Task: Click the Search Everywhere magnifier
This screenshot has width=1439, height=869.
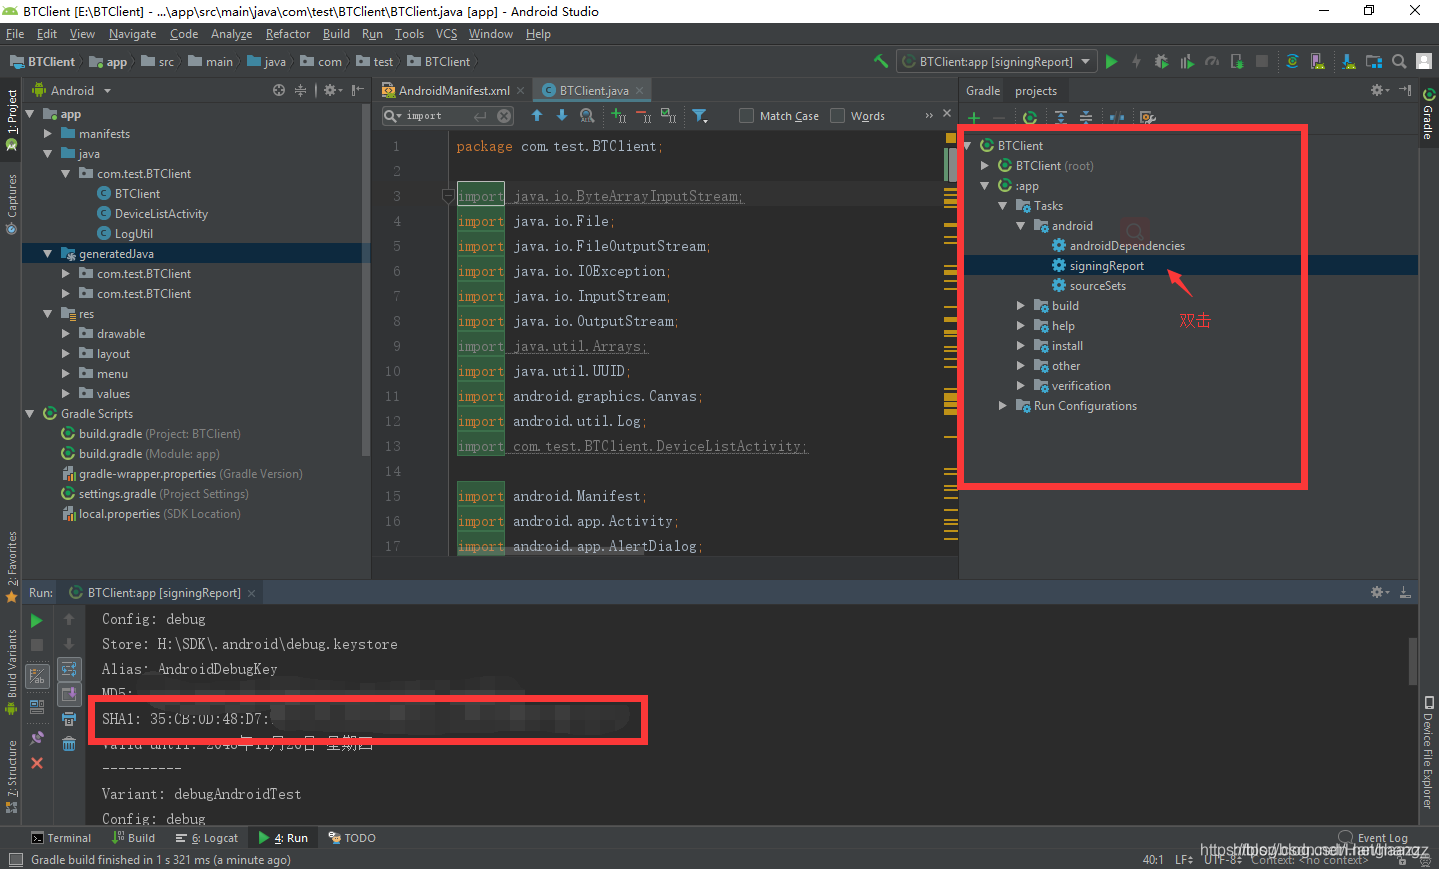Action: pyautogui.click(x=1399, y=61)
